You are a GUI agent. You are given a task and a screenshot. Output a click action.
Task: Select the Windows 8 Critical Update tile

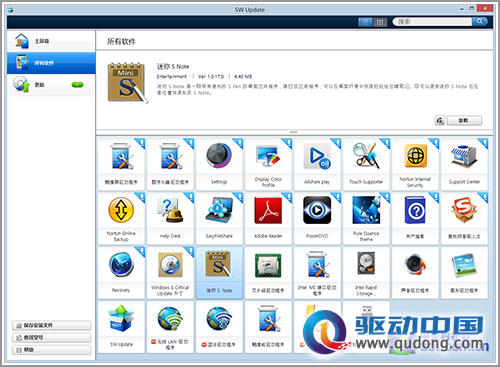coord(170,273)
